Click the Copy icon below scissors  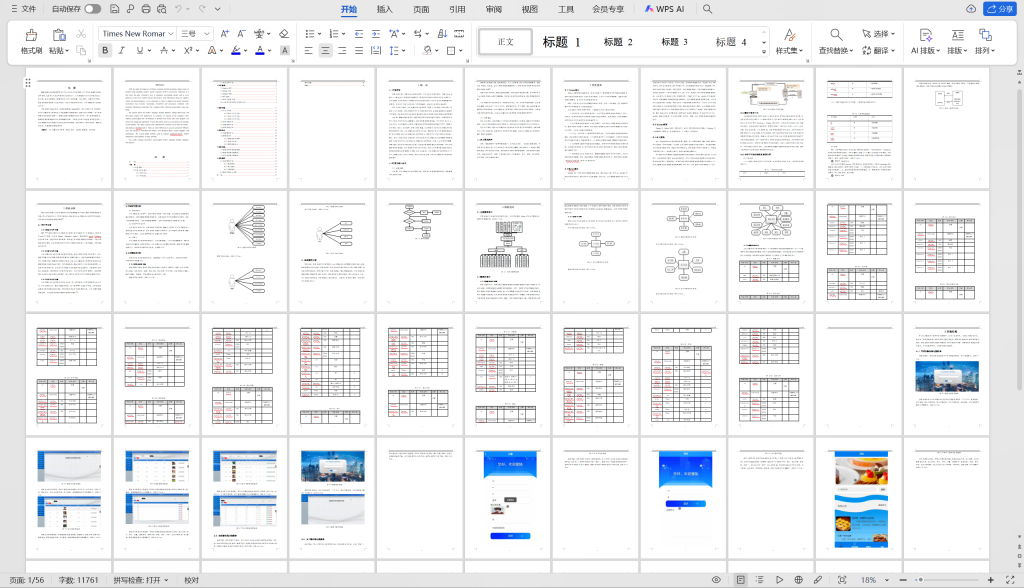pyautogui.click(x=81, y=50)
